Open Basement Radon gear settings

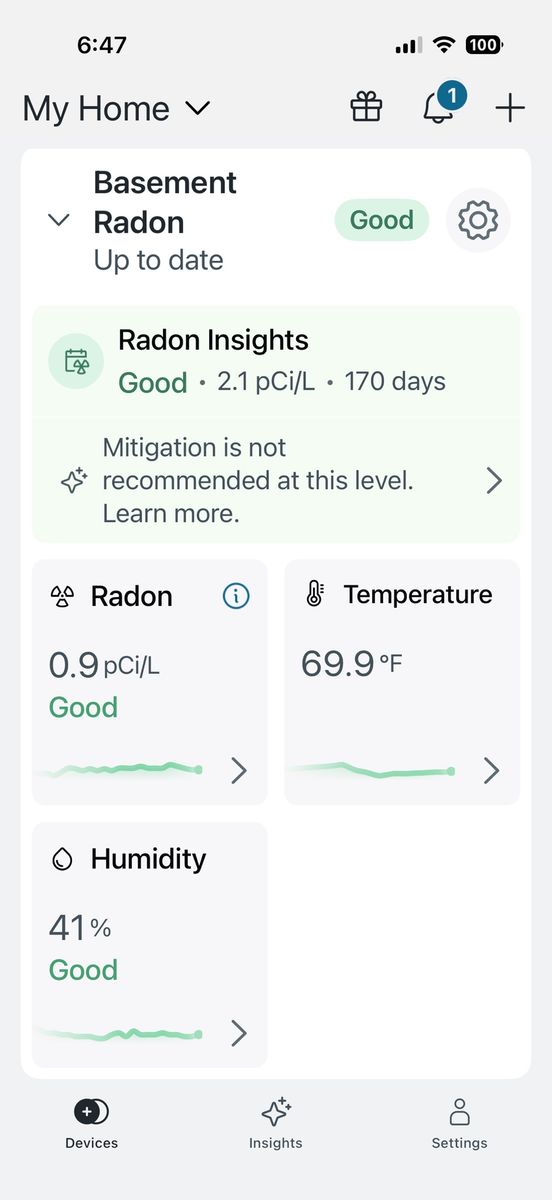click(478, 219)
